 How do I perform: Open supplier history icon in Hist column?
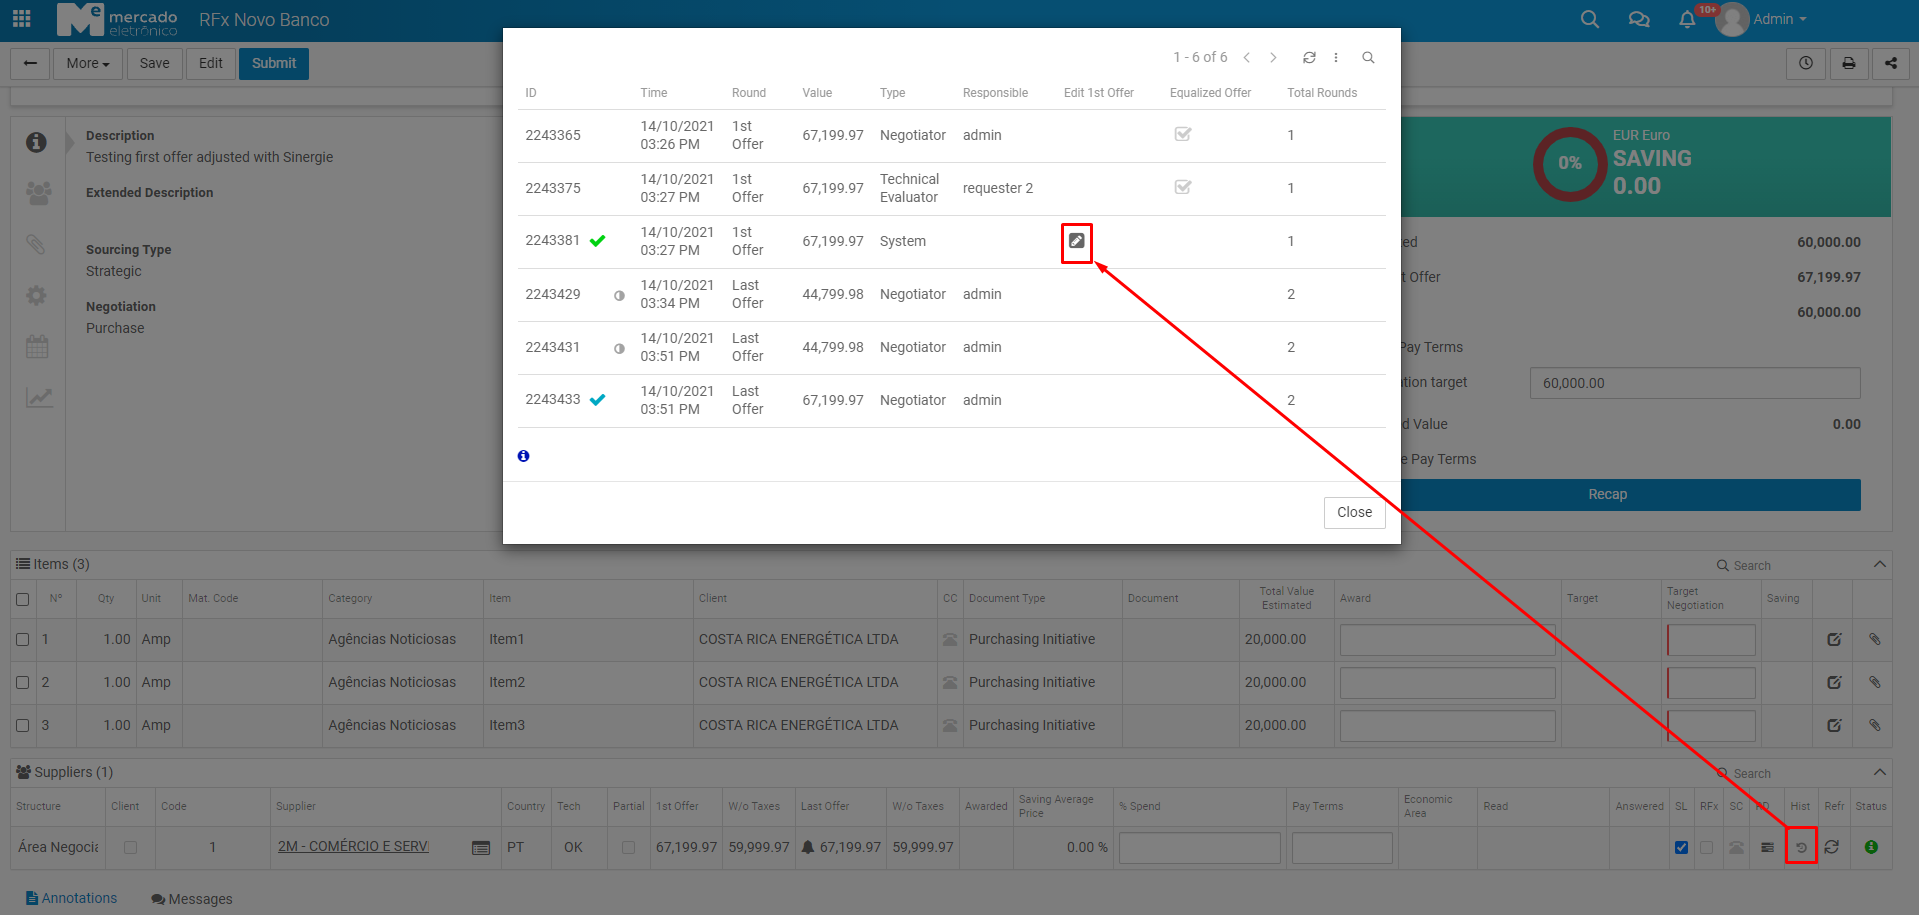(1800, 847)
